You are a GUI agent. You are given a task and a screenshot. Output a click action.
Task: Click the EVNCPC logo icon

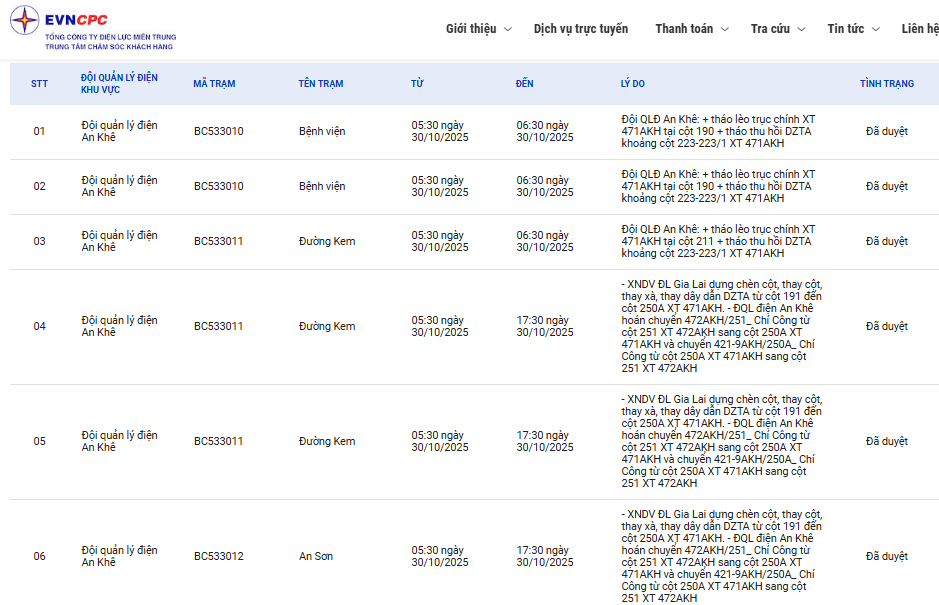click(24, 20)
